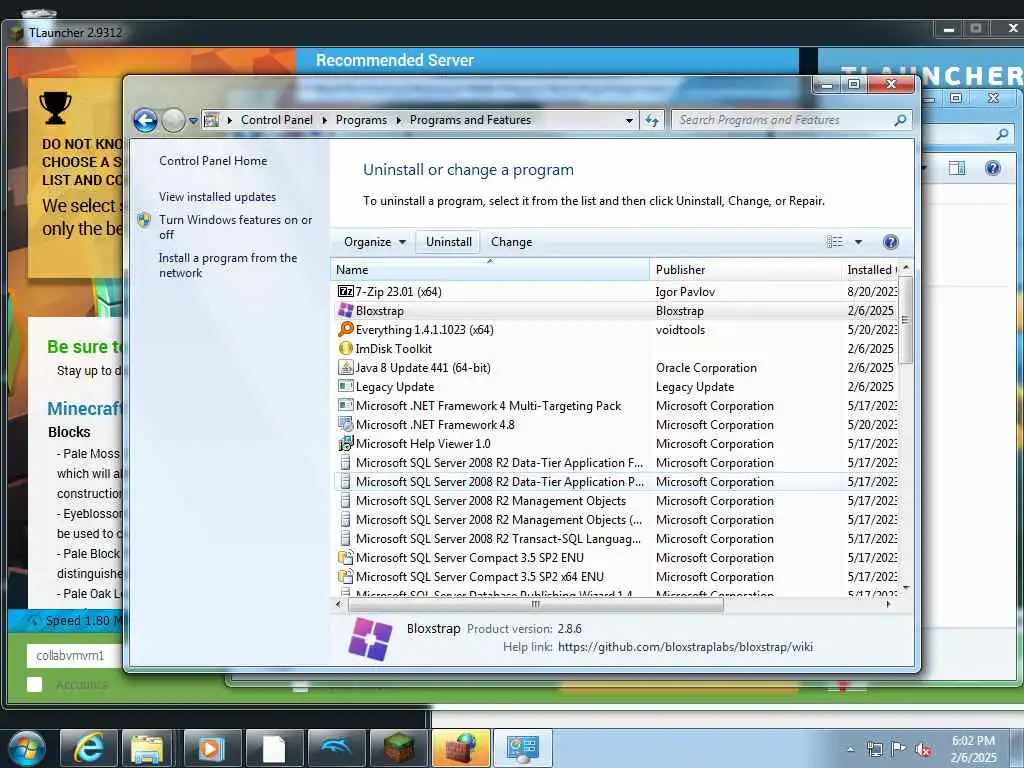Image resolution: width=1024 pixels, height=768 pixels.
Task: Click Igor Pavlov publisher cell
Action: pos(685,292)
